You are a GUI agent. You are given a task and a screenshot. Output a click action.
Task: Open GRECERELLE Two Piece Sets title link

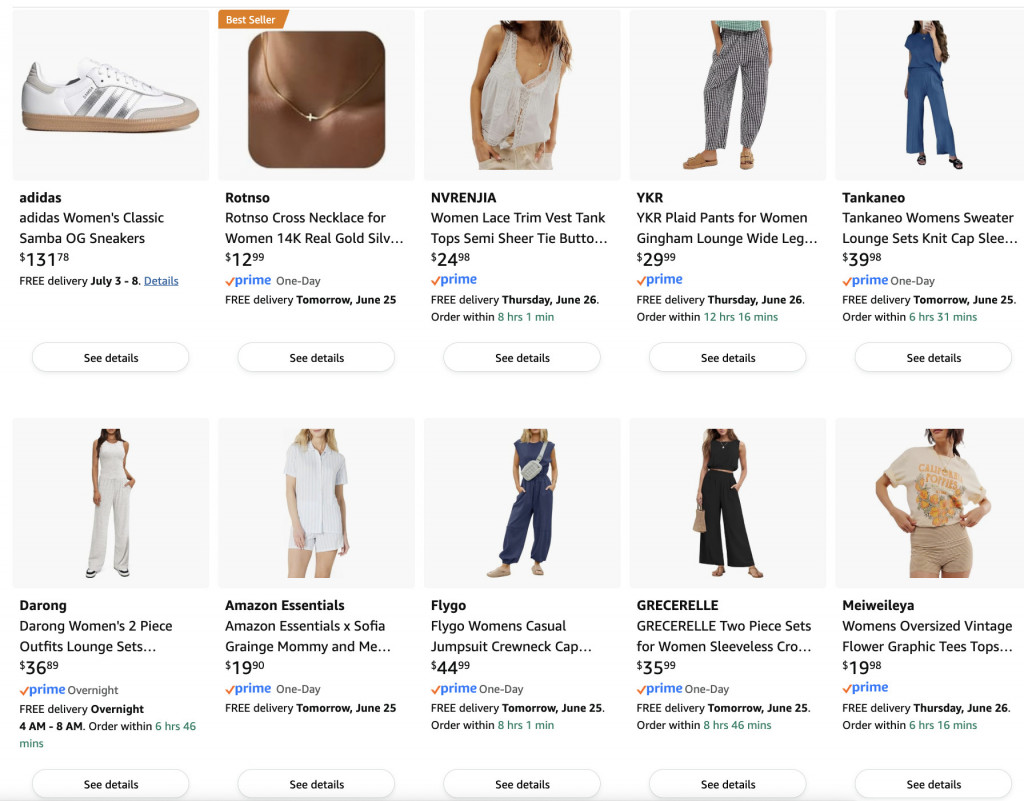click(x=724, y=636)
